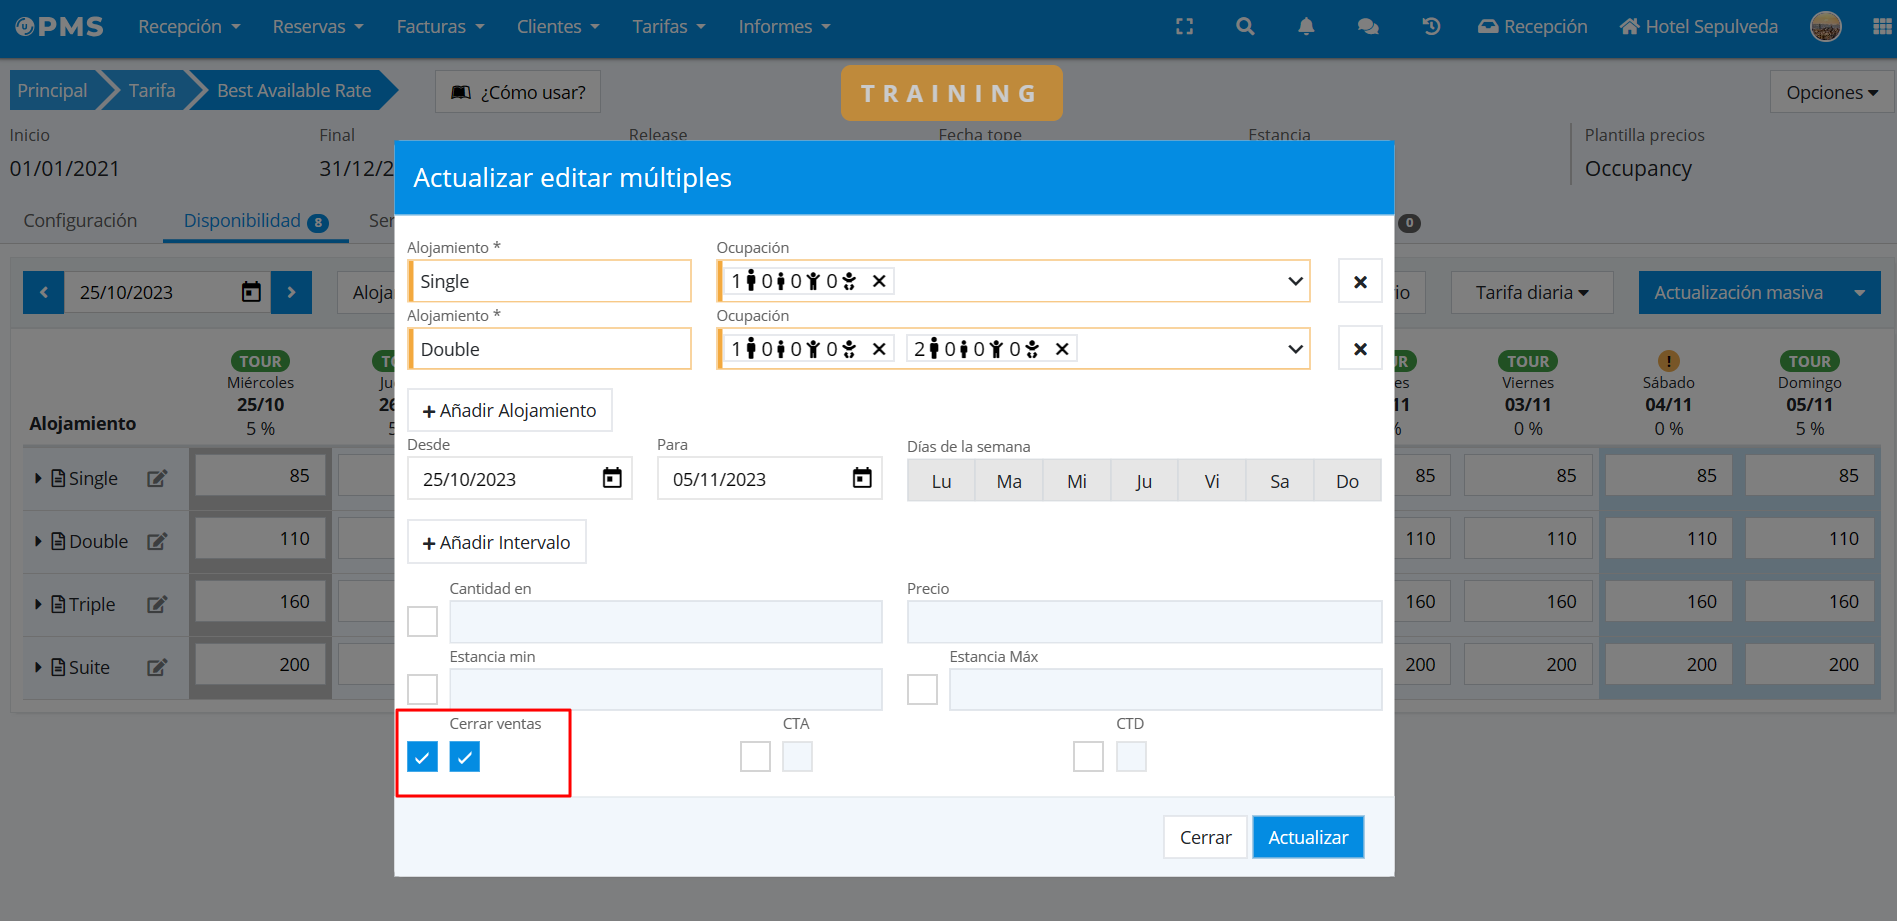Uncheck the first Cerrar ventas checkbox
1897x921 pixels.
423,757
